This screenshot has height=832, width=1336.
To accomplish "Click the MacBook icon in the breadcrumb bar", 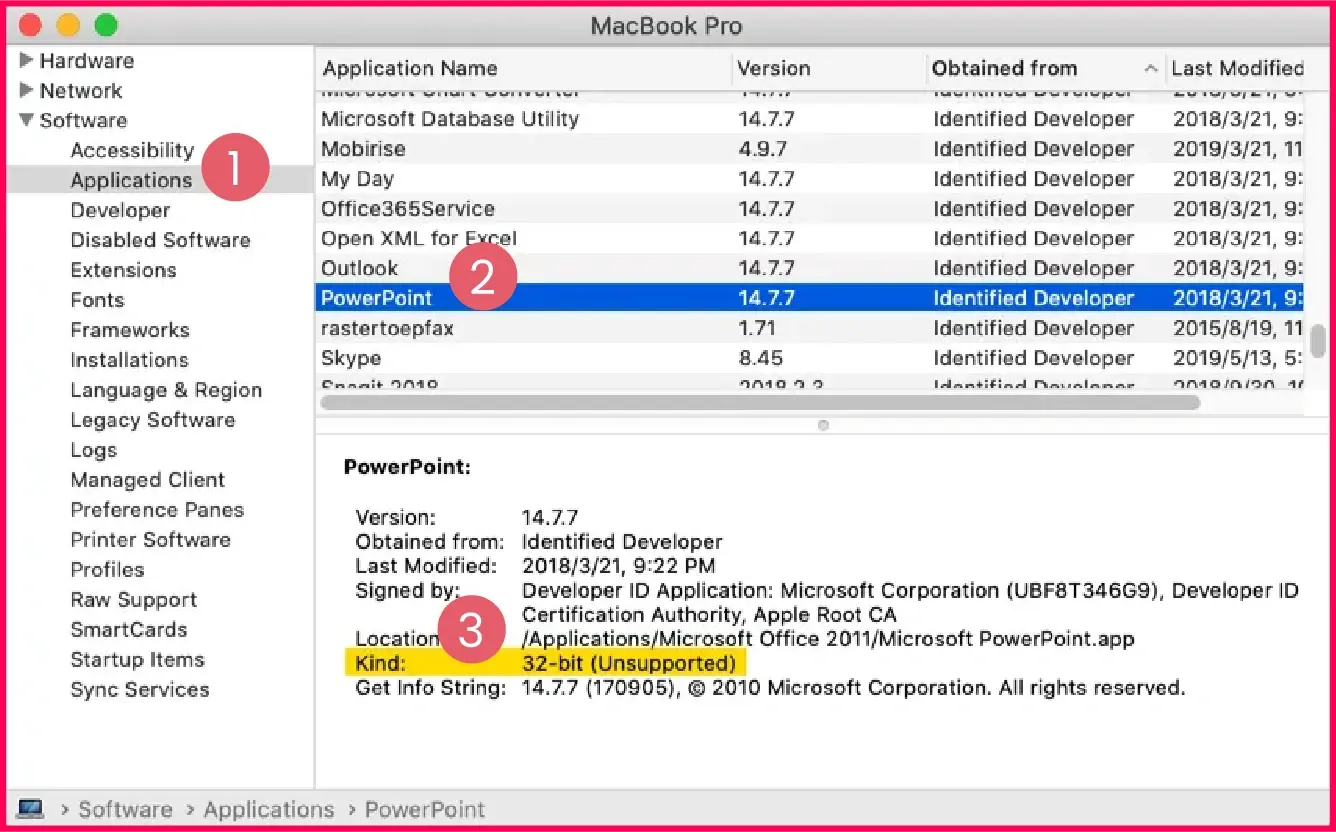I will [31, 809].
